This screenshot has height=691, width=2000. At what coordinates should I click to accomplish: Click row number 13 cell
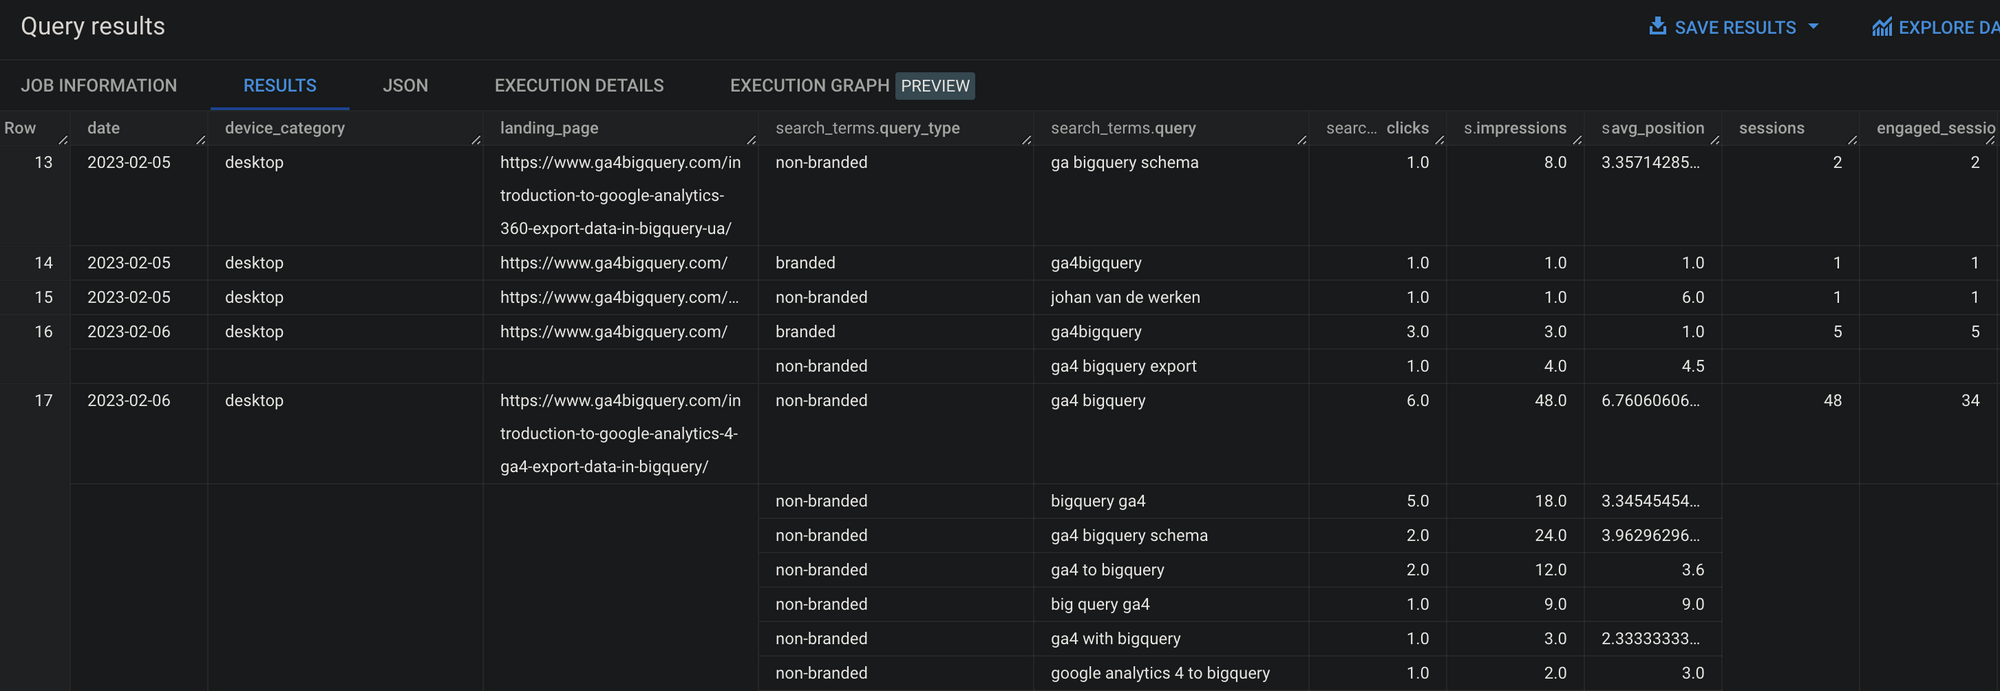[x=43, y=162]
